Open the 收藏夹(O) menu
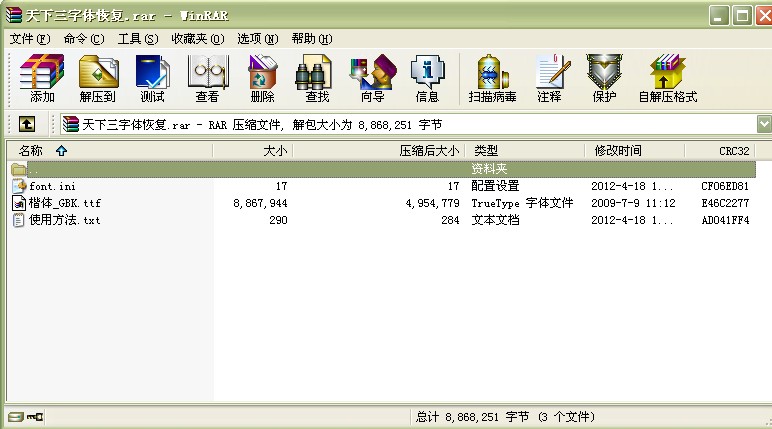This screenshot has height=429, width=772. (x=198, y=38)
